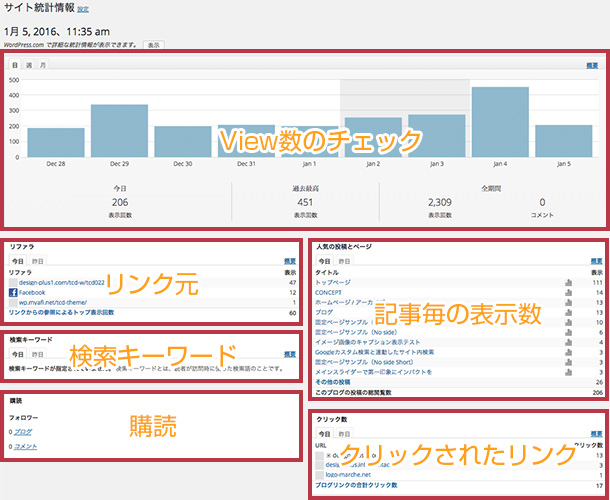The height and width of the screenshot is (500, 610).
Task: Open wp.myafi.net/tcd-theme/ referrer link
Action: [x=53, y=303]
